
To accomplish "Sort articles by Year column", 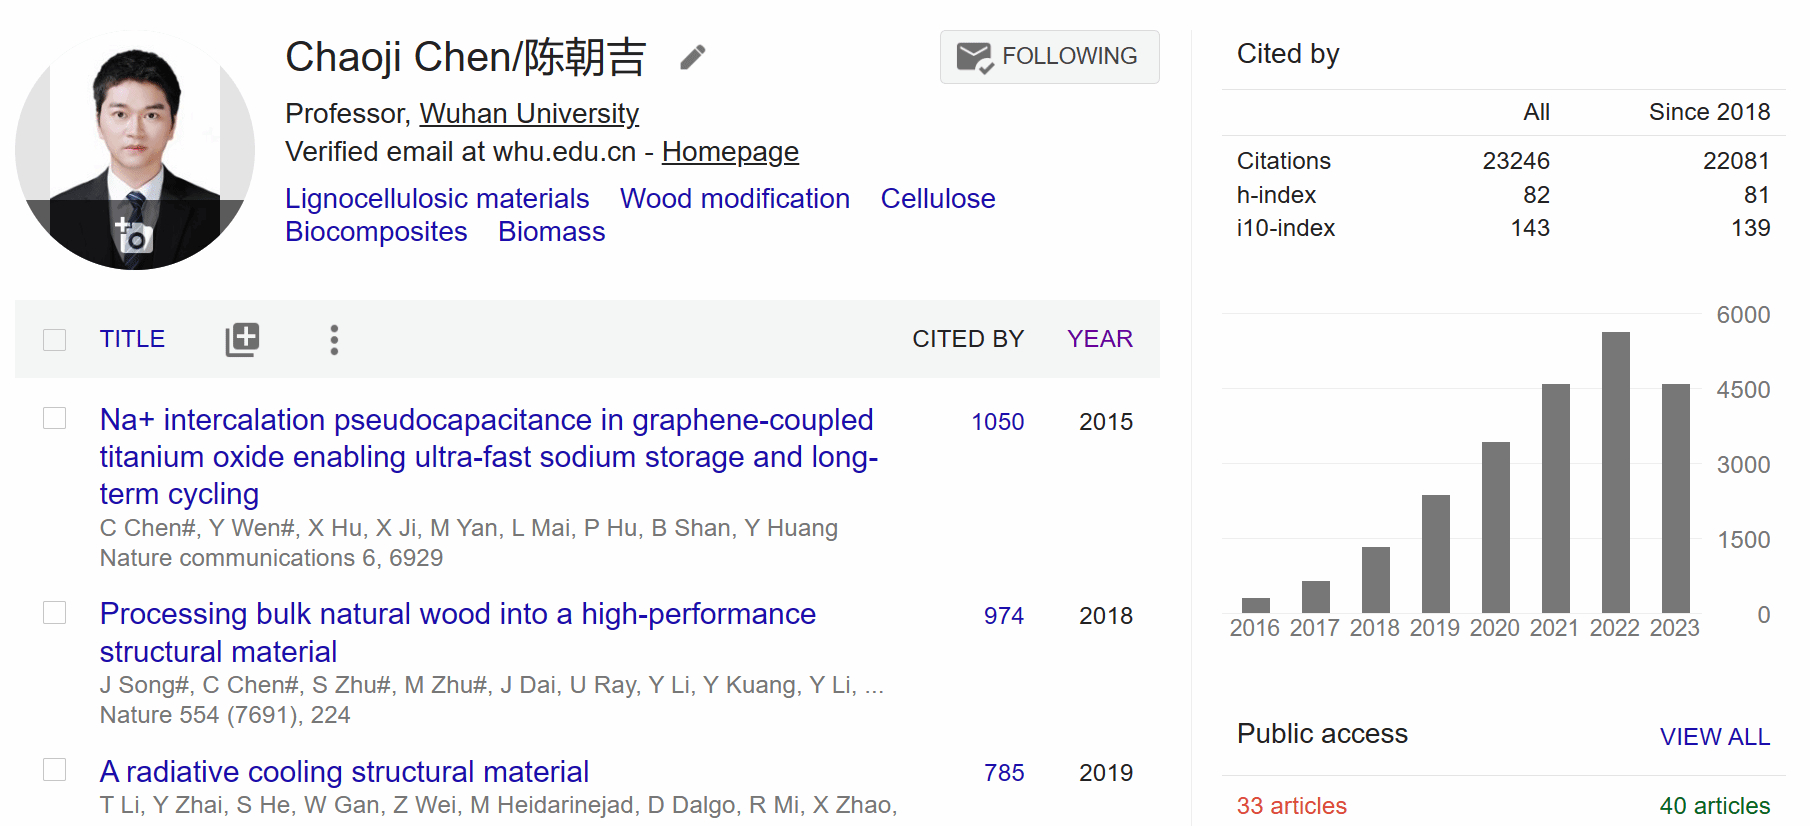I will [x=1099, y=339].
